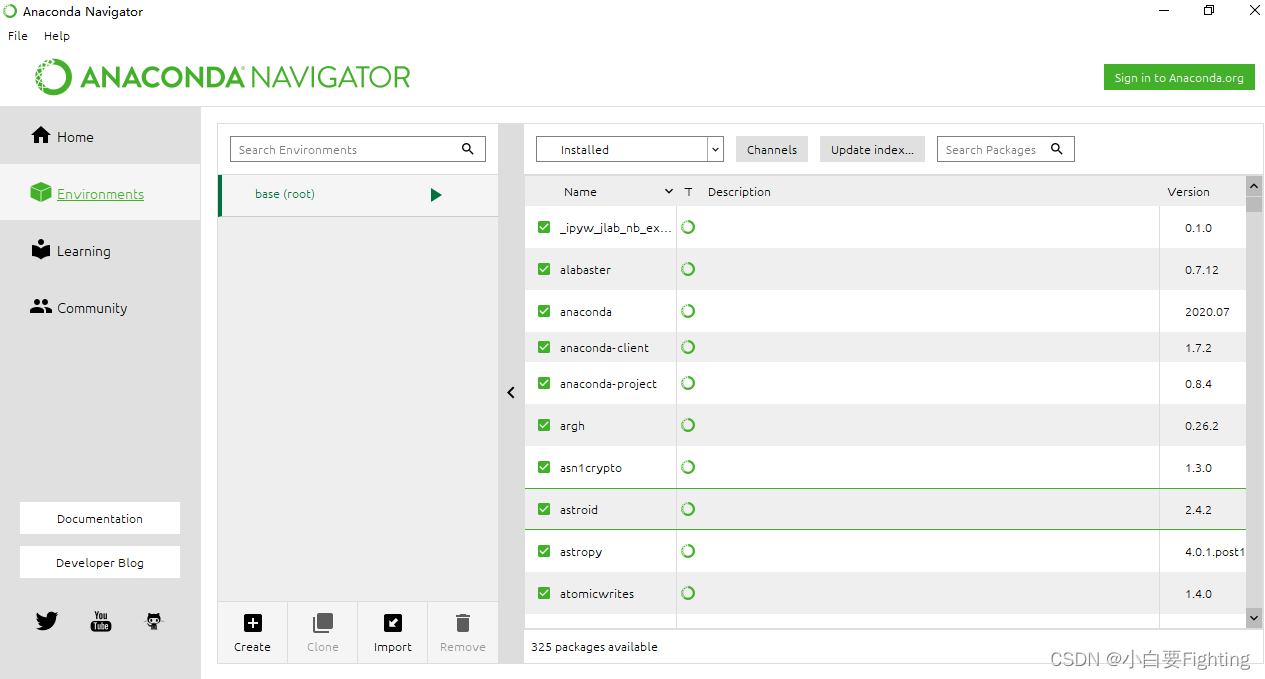The height and width of the screenshot is (679, 1265).
Task: Open the Home section icon
Action: point(41,135)
